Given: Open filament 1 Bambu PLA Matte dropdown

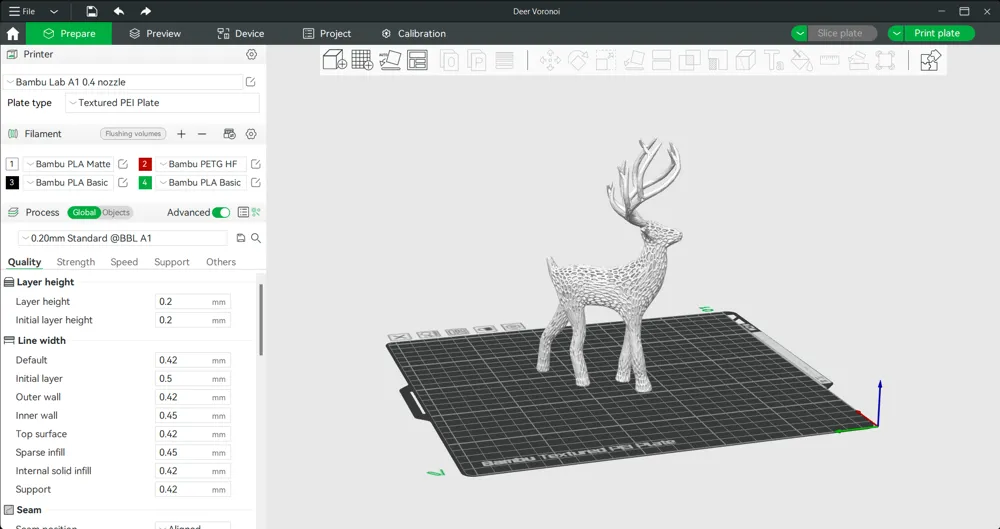Looking at the screenshot, I should tap(68, 164).
